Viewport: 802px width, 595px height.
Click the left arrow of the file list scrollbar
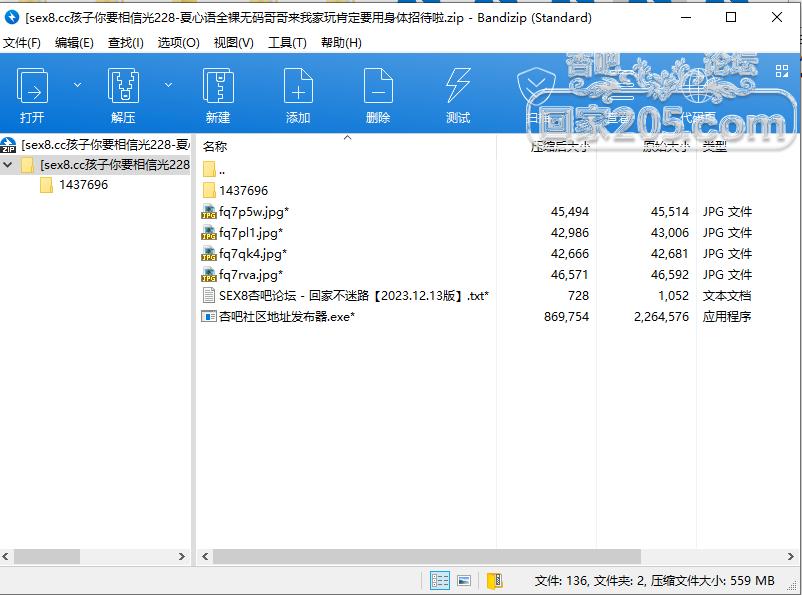tap(205, 556)
